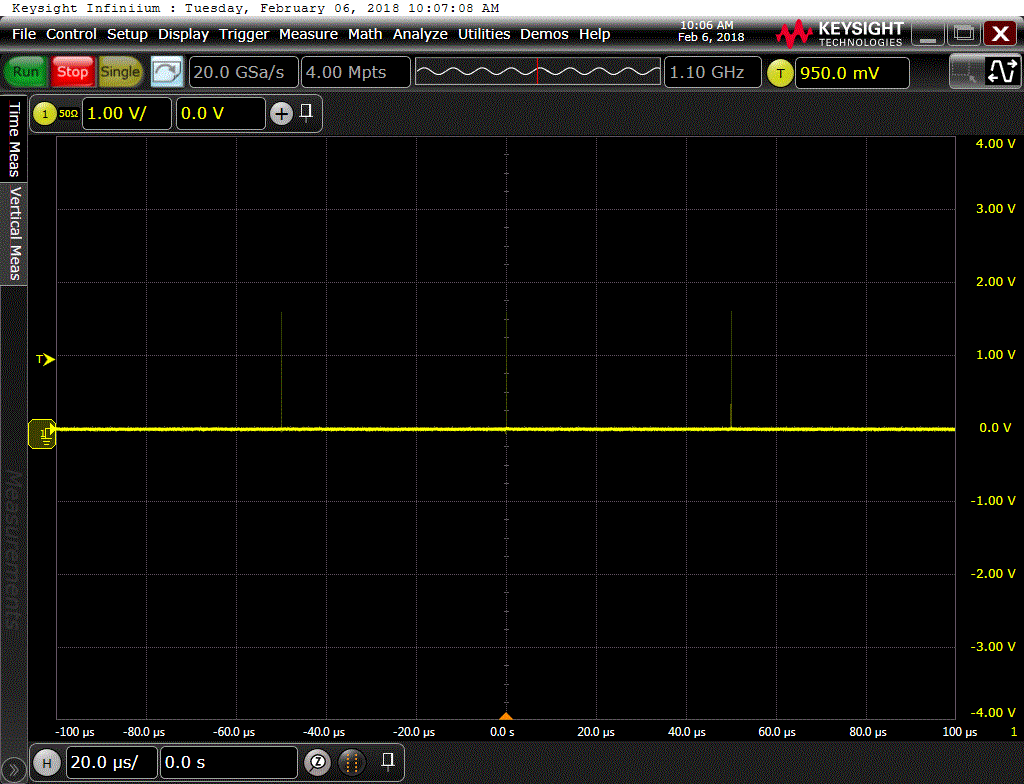Click the Single acquisition button
This screenshot has width=1024, height=784.
click(120, 72)
